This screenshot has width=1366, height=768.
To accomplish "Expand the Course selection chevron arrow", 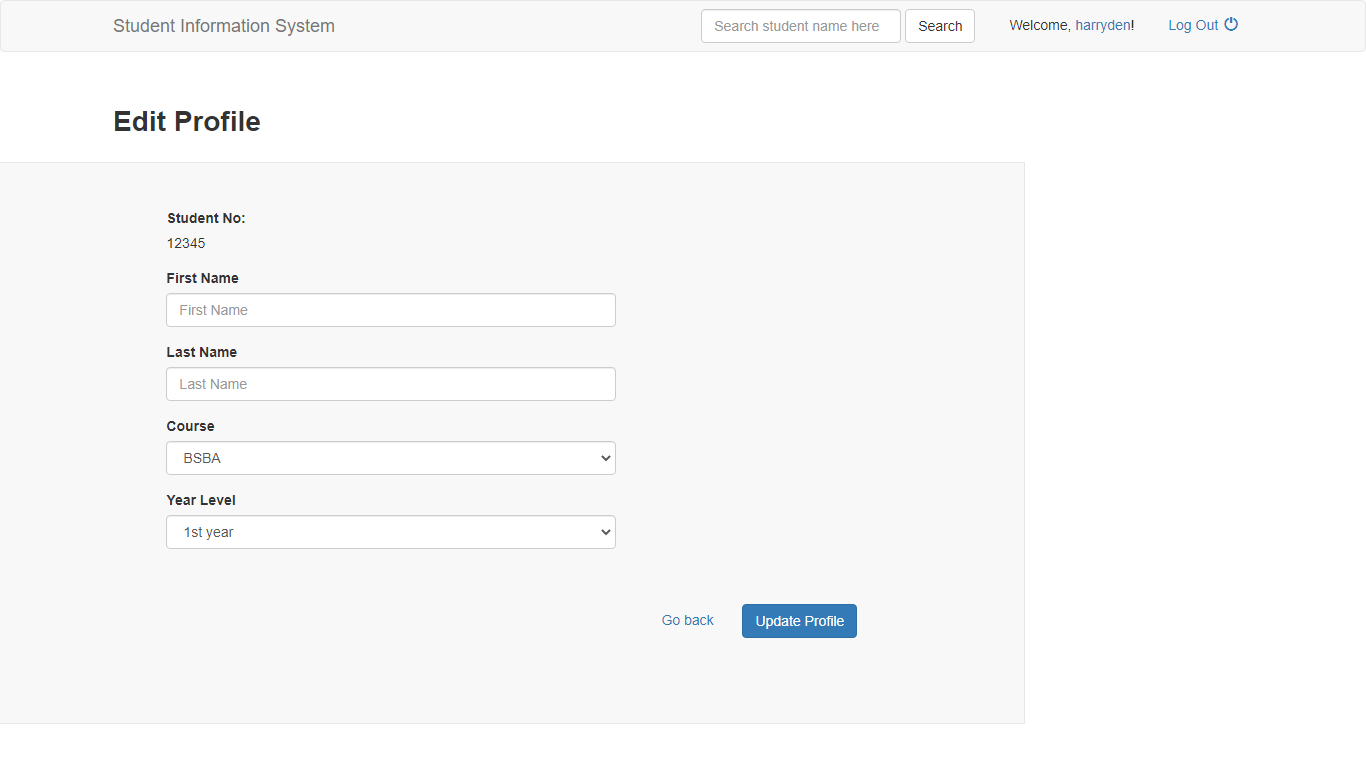I will [605, 457].
